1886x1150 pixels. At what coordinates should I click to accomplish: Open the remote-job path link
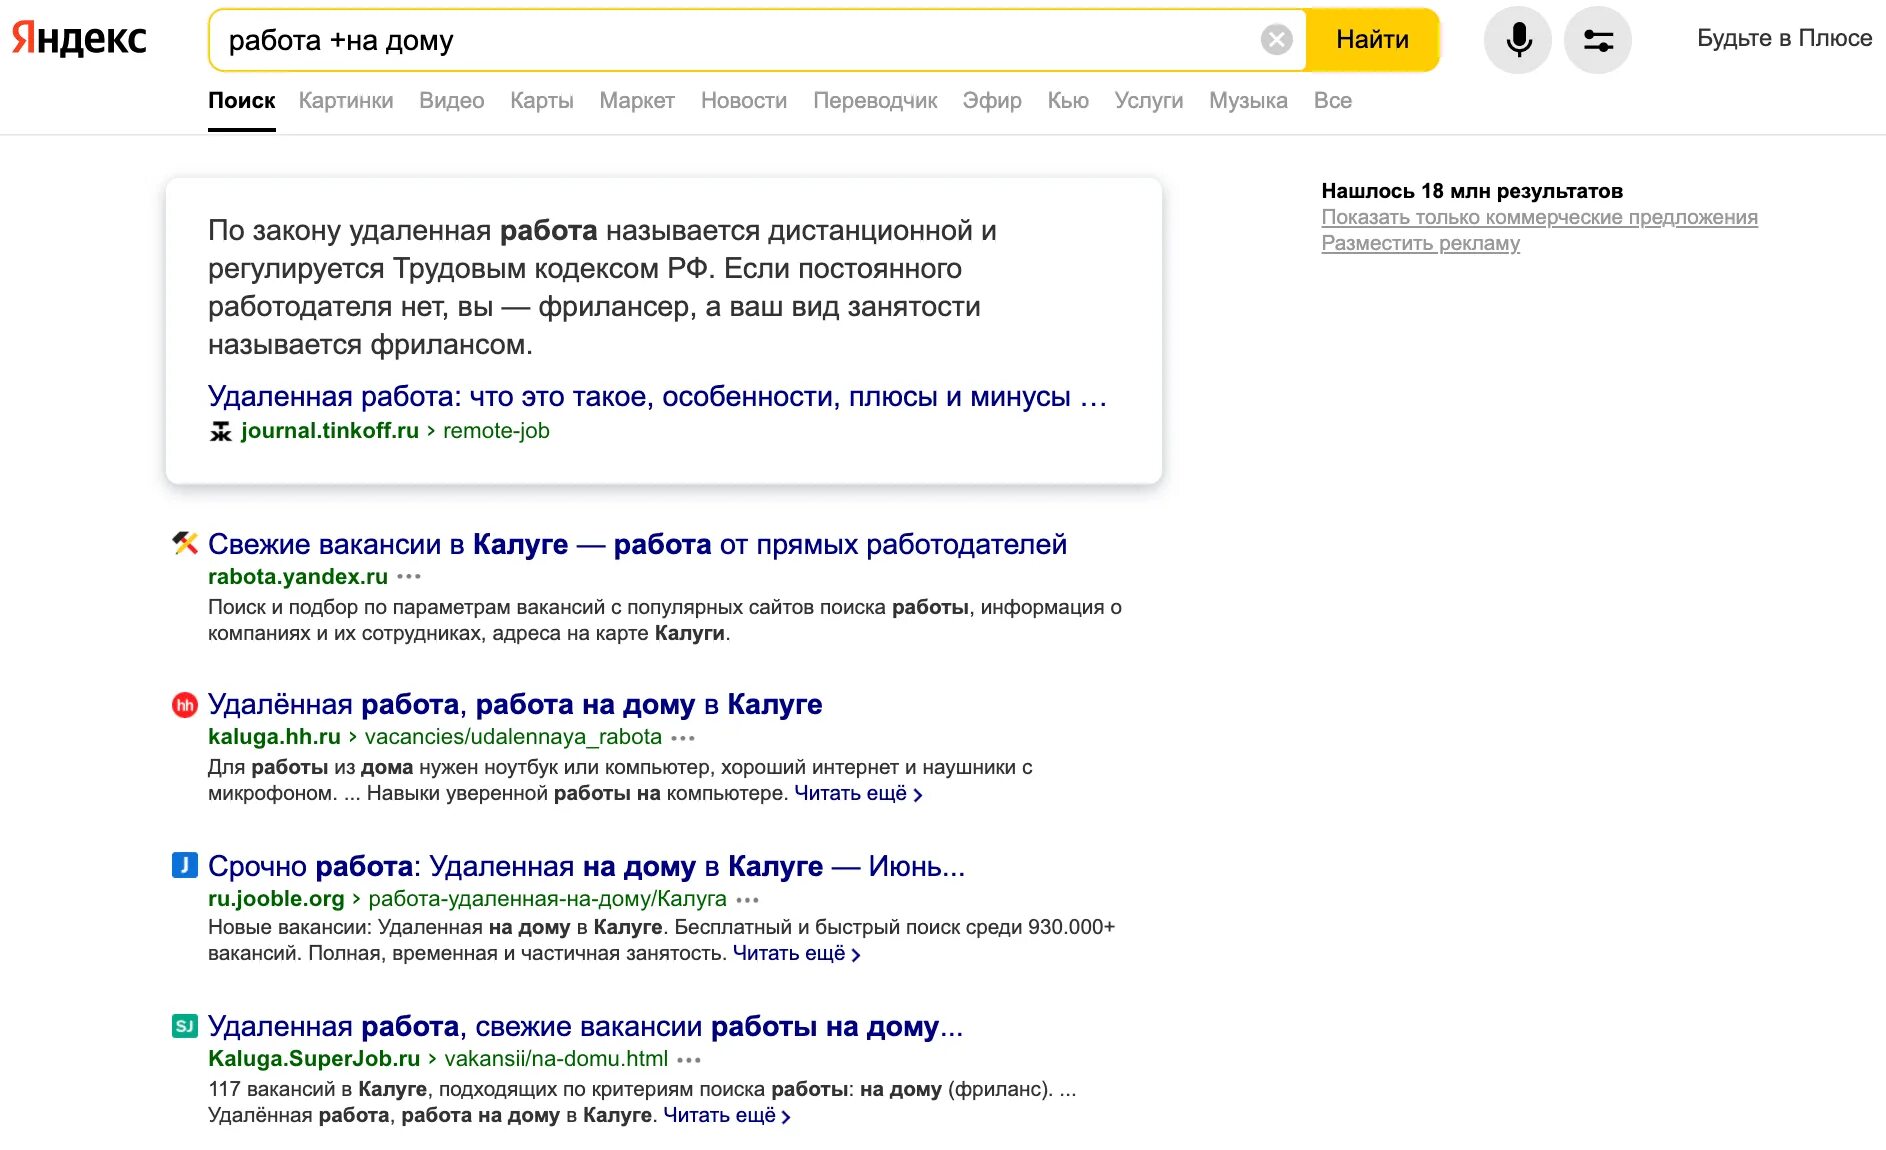tap(496, 430)
